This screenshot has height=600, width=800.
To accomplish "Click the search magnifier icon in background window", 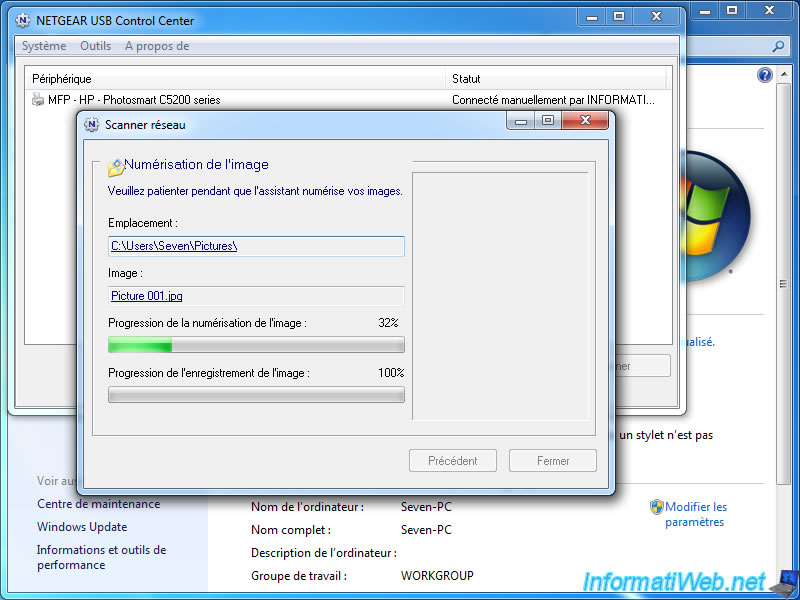I will click(x=778, y=46).
